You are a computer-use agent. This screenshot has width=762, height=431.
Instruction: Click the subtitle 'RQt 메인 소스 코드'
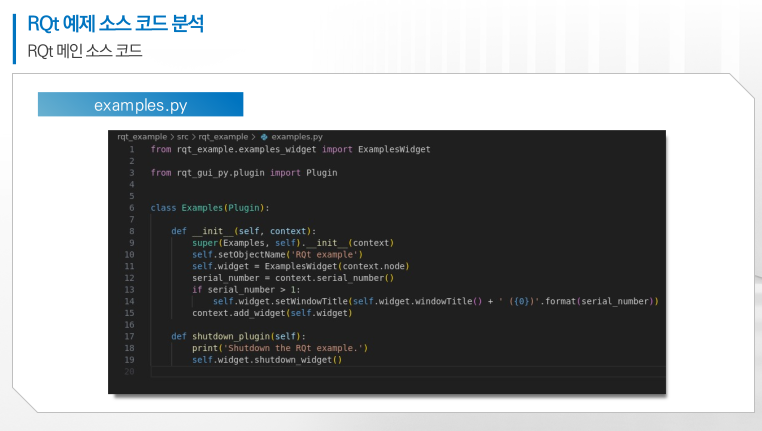coord(85,51)
